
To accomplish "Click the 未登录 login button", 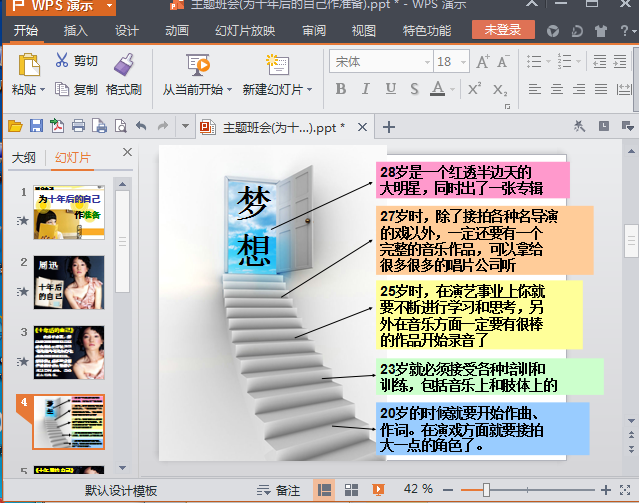I will click(x=503, y=30).
